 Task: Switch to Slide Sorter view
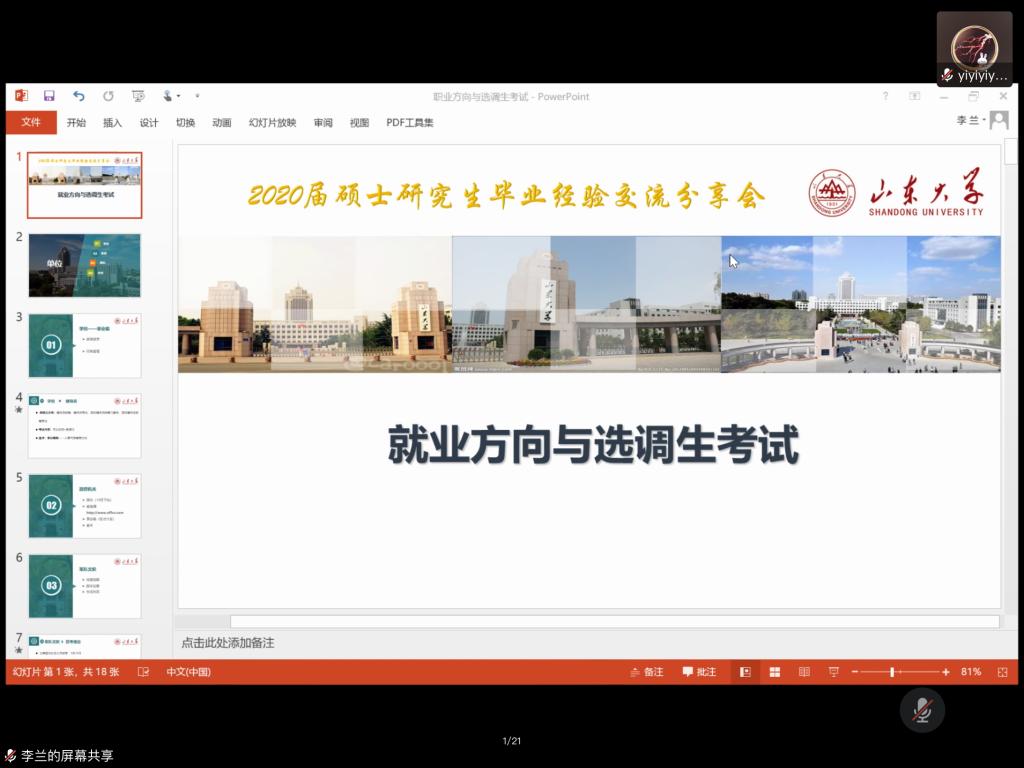774,672
